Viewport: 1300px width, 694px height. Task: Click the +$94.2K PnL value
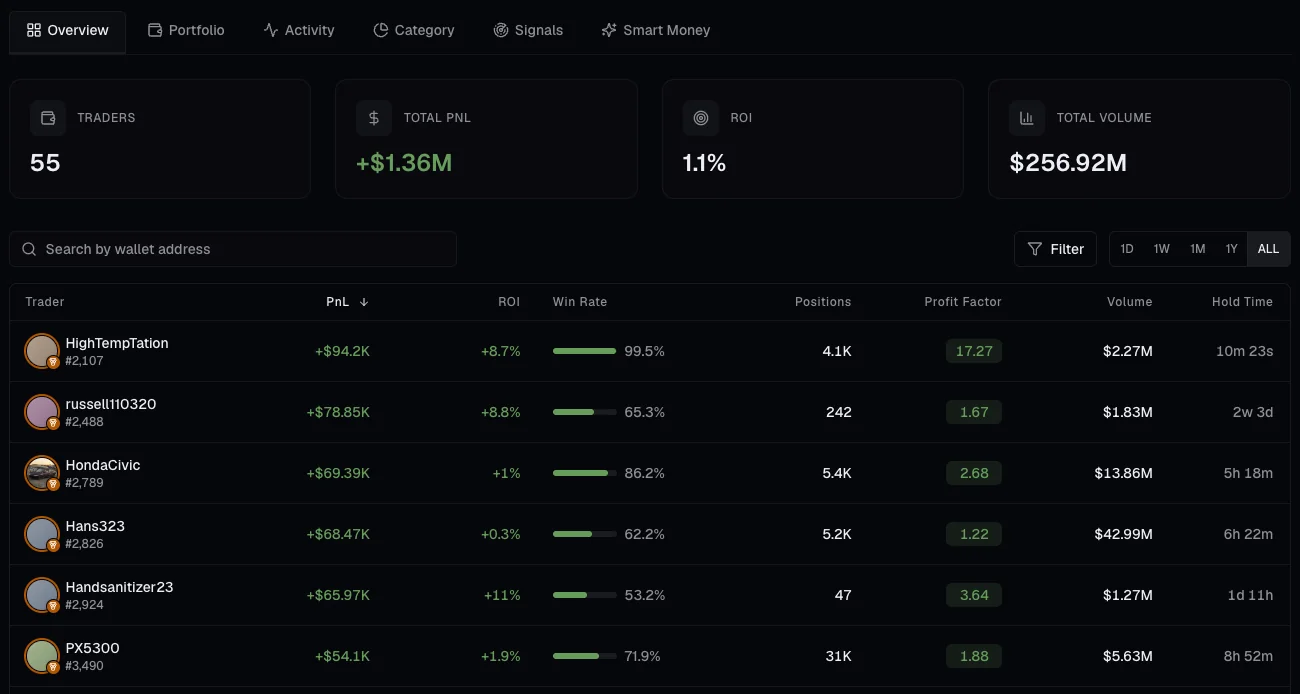(342, 351)
